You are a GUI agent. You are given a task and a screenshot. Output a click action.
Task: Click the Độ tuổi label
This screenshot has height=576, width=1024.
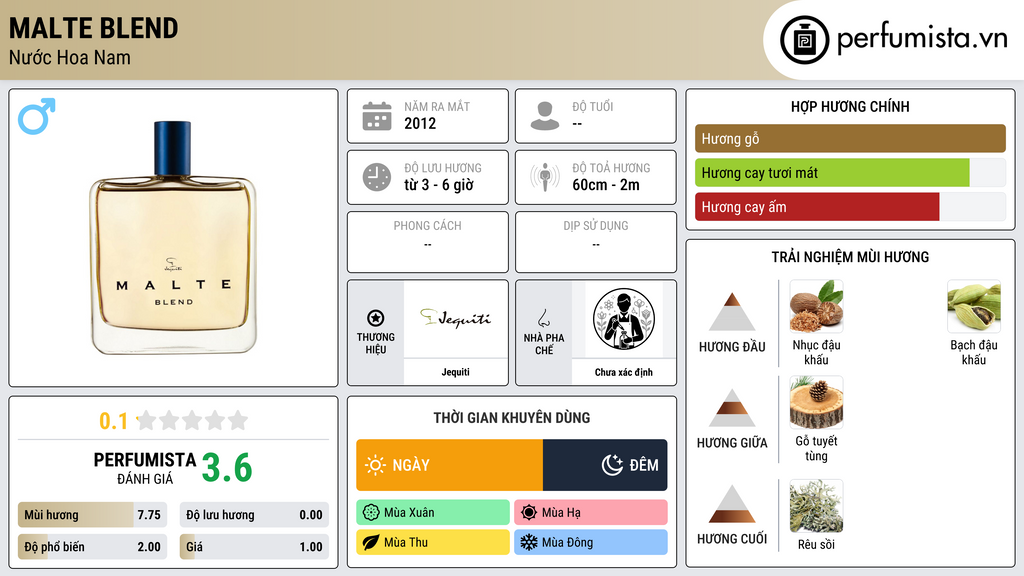point(592,106)
